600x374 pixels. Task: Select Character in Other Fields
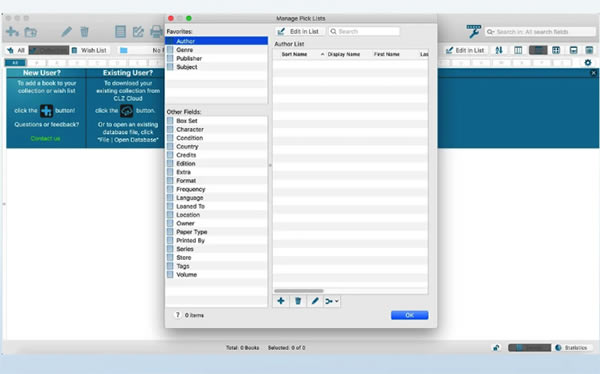click(217, 129)
